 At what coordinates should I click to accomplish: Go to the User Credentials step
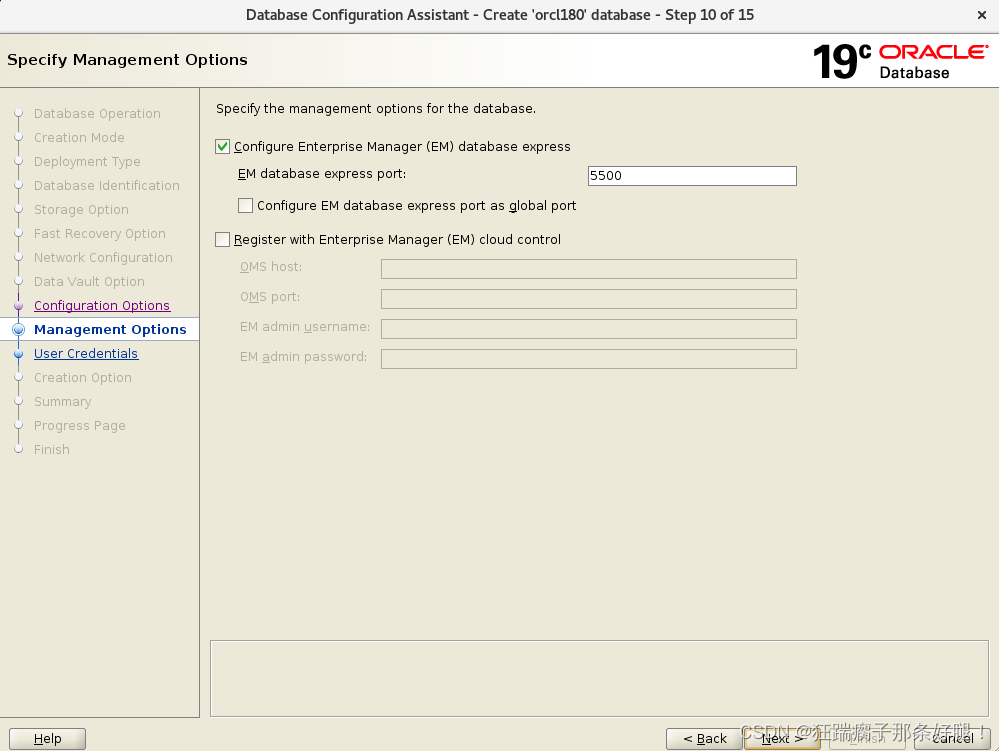click(x=86, y=354)
